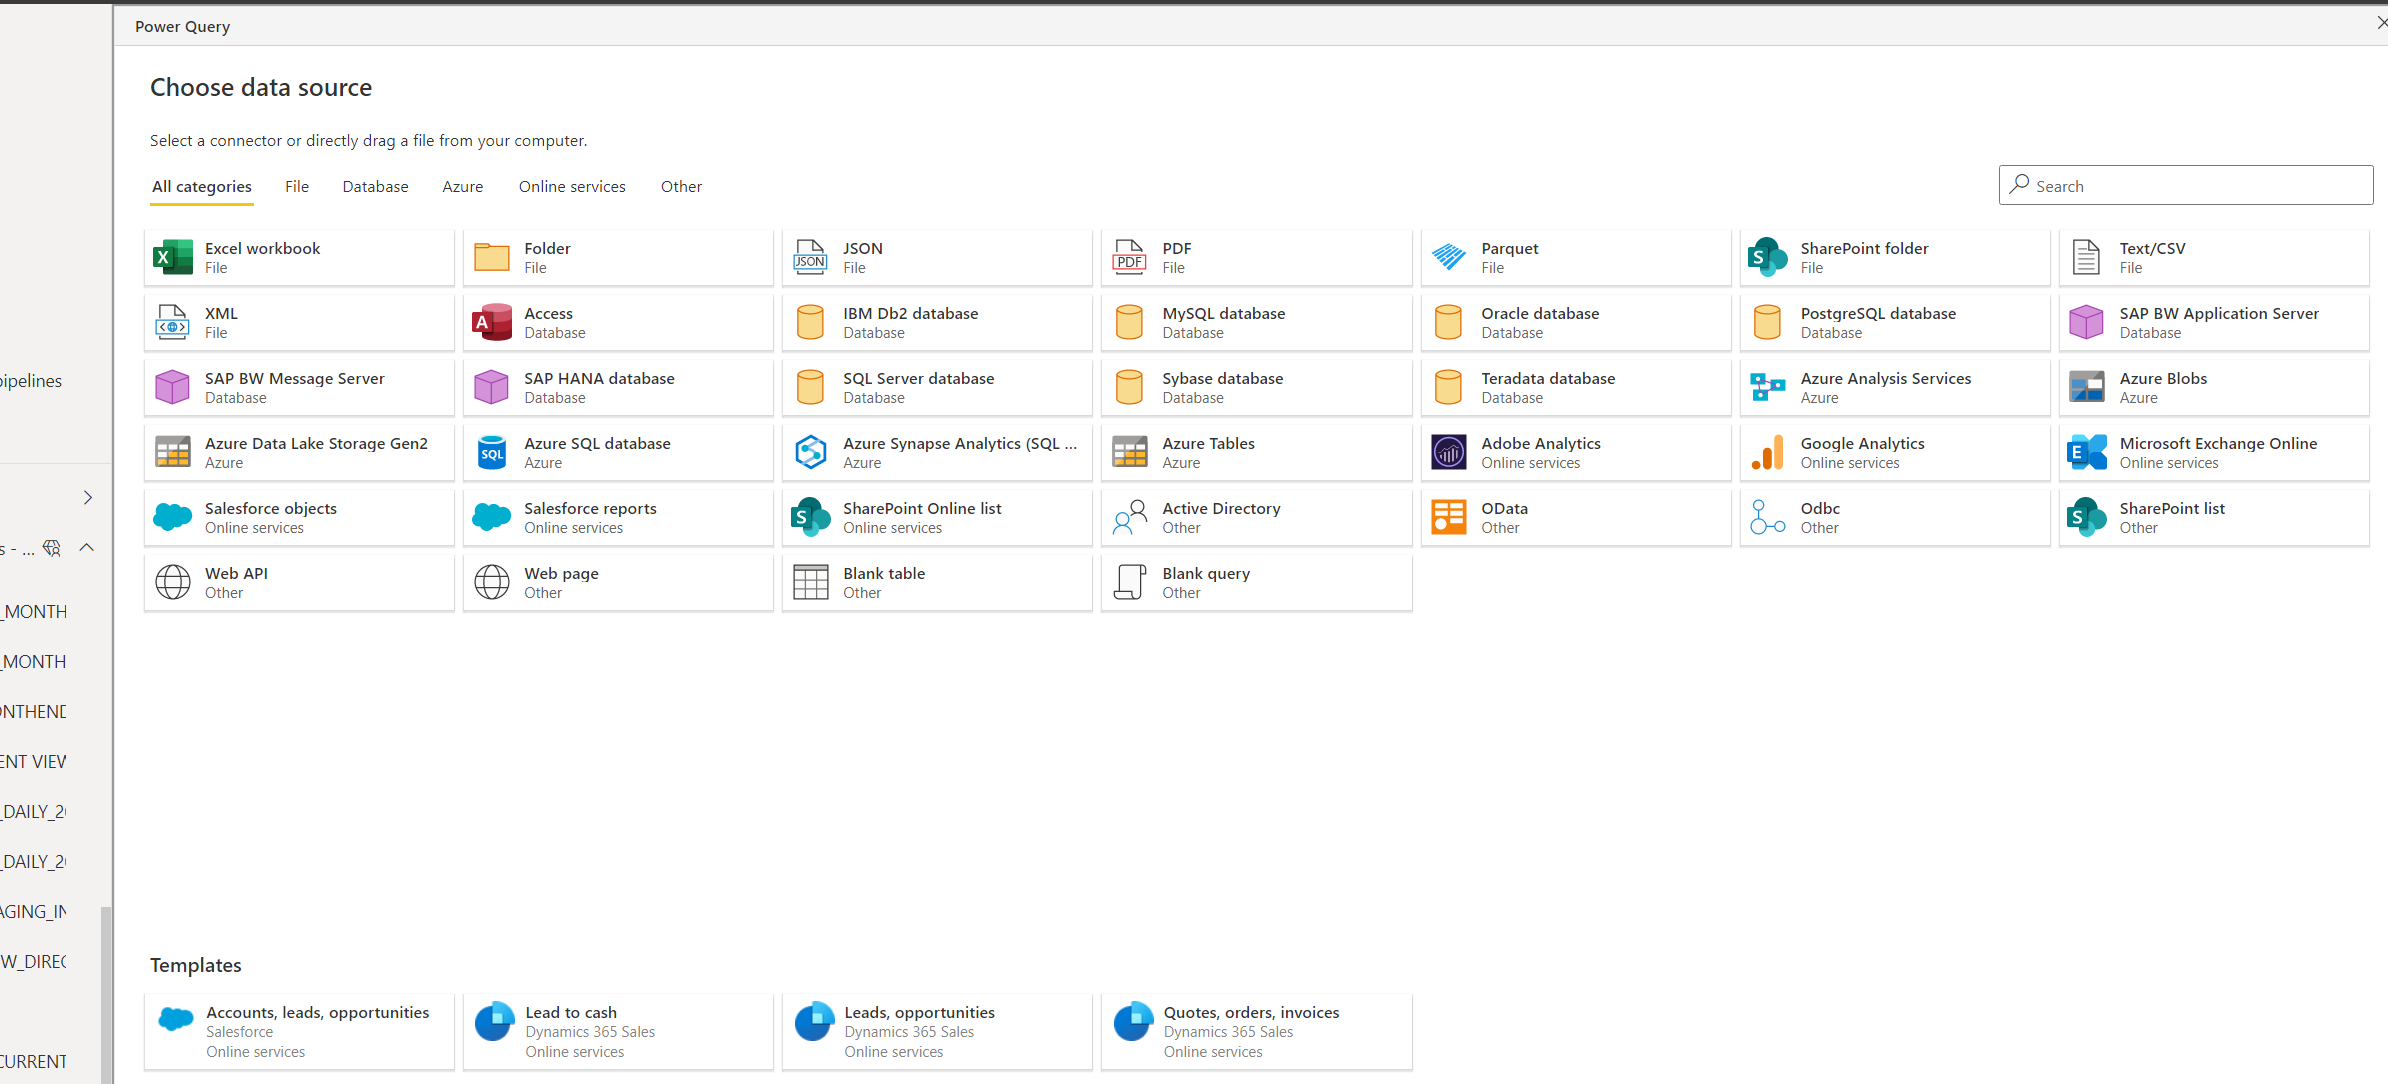This screenshot has height=1084, width=2388.
Task: Select the Oracle database connector
Action: [1576, 323]
